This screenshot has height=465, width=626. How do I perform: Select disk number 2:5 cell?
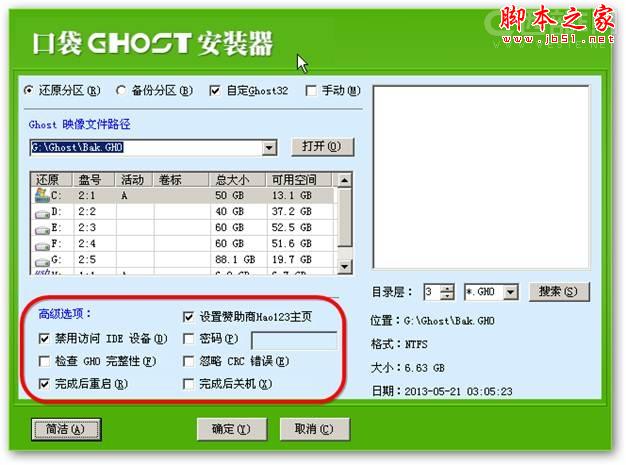87,259
